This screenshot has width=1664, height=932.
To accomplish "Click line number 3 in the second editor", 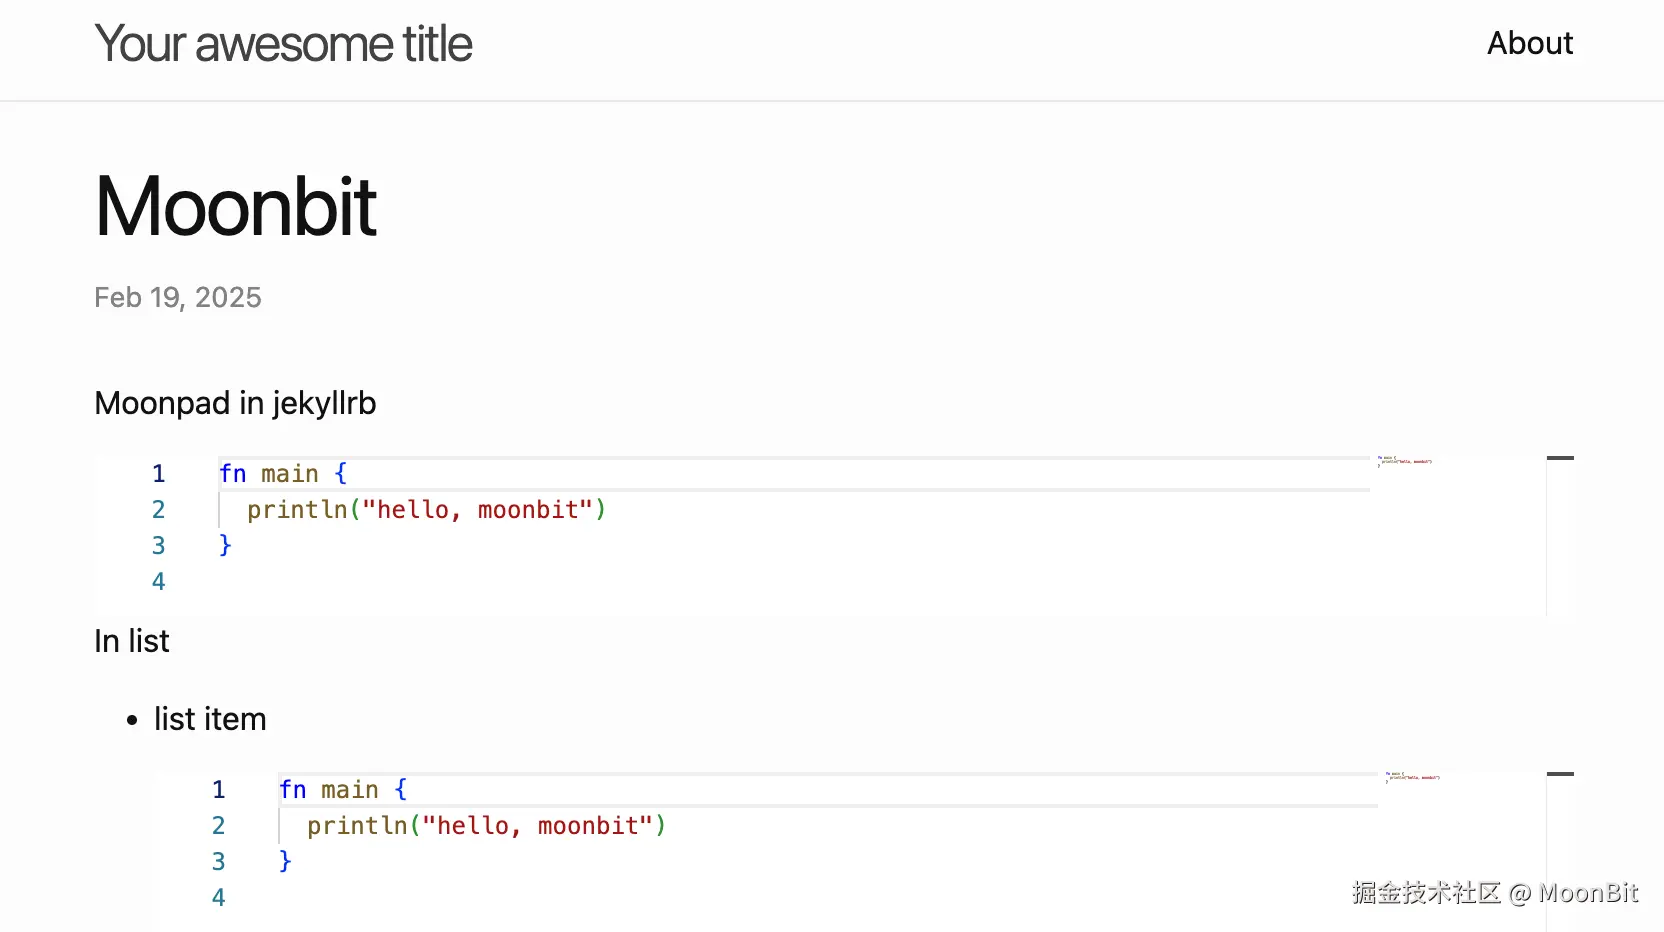I will coord(218,861).
